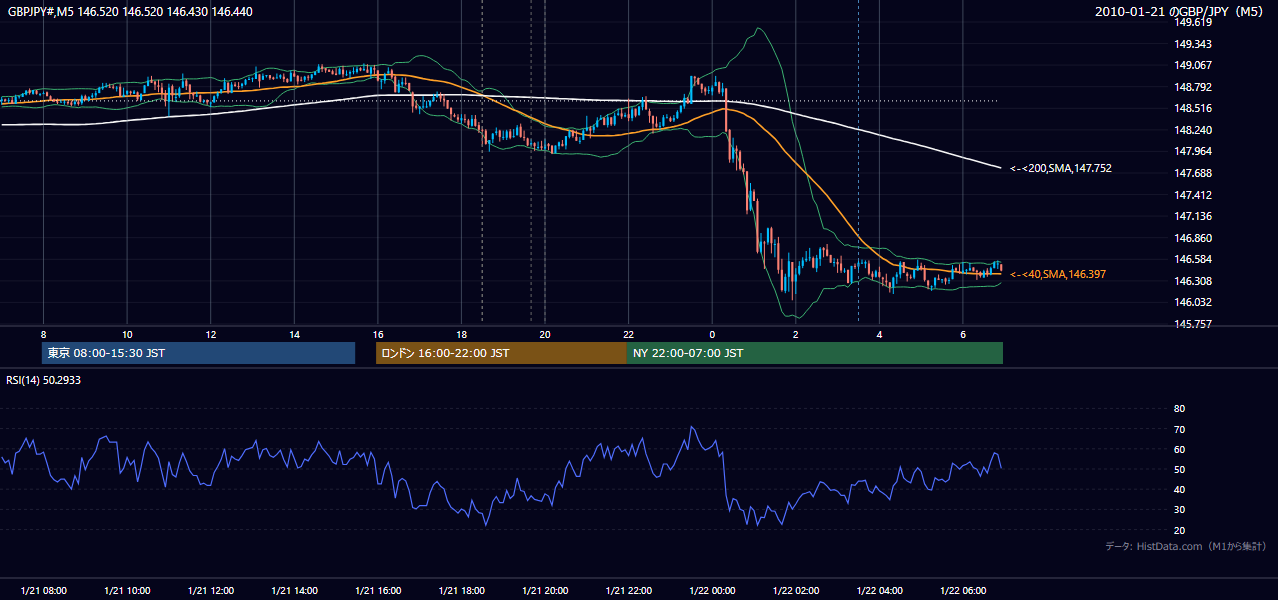Image resolution: width=1278 pixels, height=600 pixels.
Task: Click the 1/21 08:00 date label
Action: point(43,591)
